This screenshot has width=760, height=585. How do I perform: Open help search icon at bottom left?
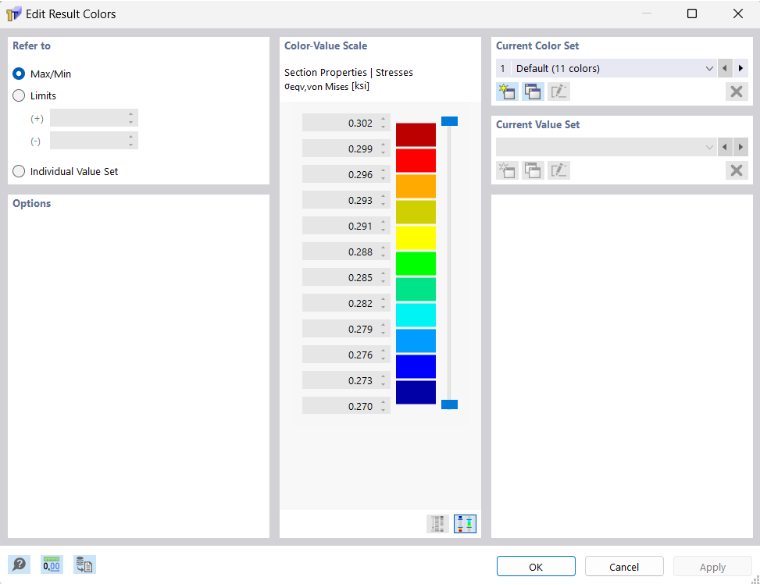click(19, 565)
